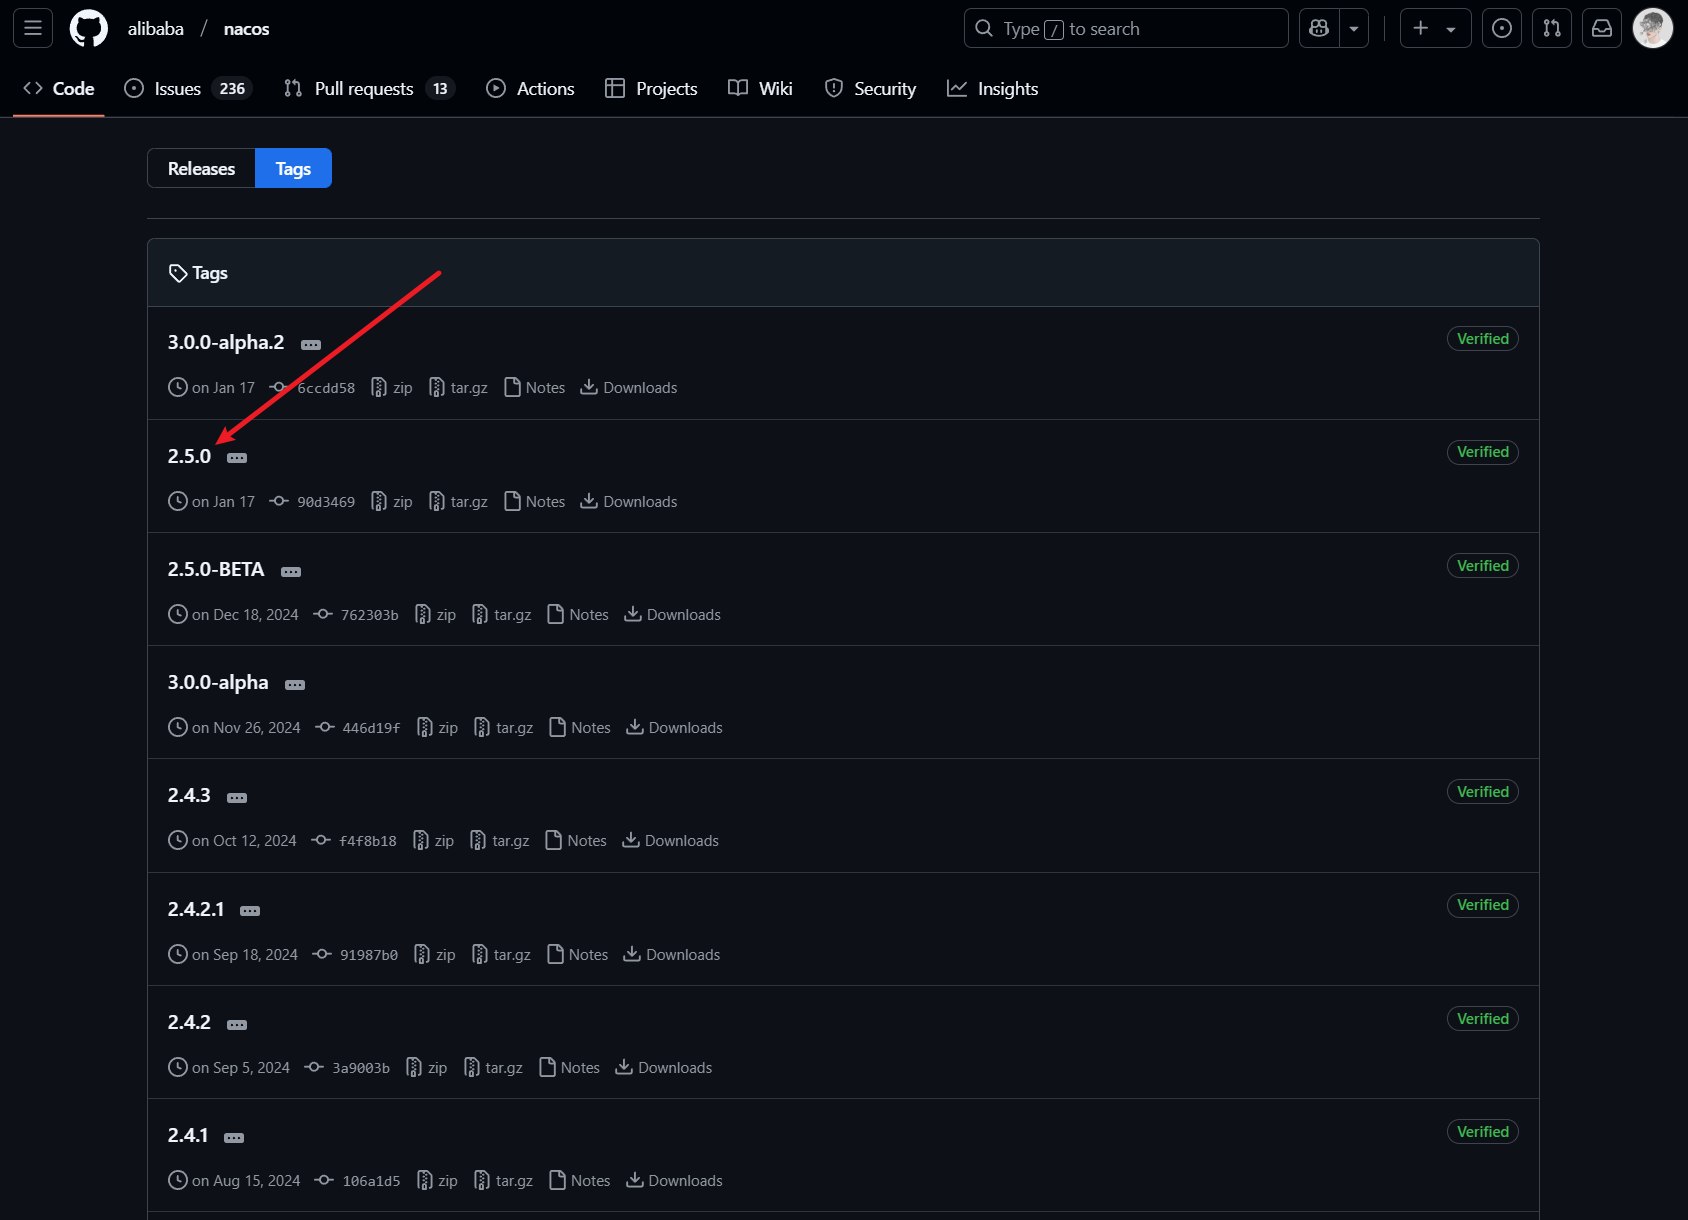Download tar.gz archive icon for tag 2.4.2.1
This screenshot has height=1220, width=1688.
480,954
